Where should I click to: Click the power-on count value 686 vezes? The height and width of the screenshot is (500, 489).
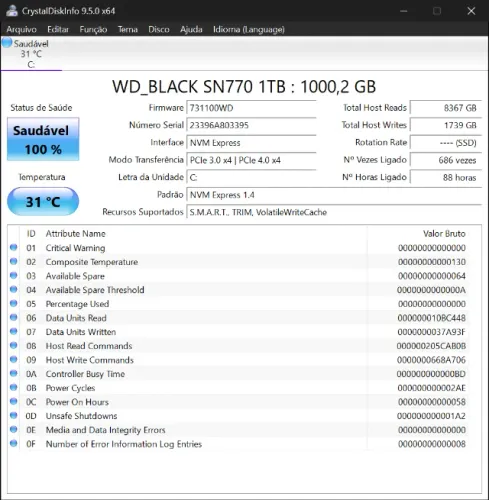click(446, 160)
